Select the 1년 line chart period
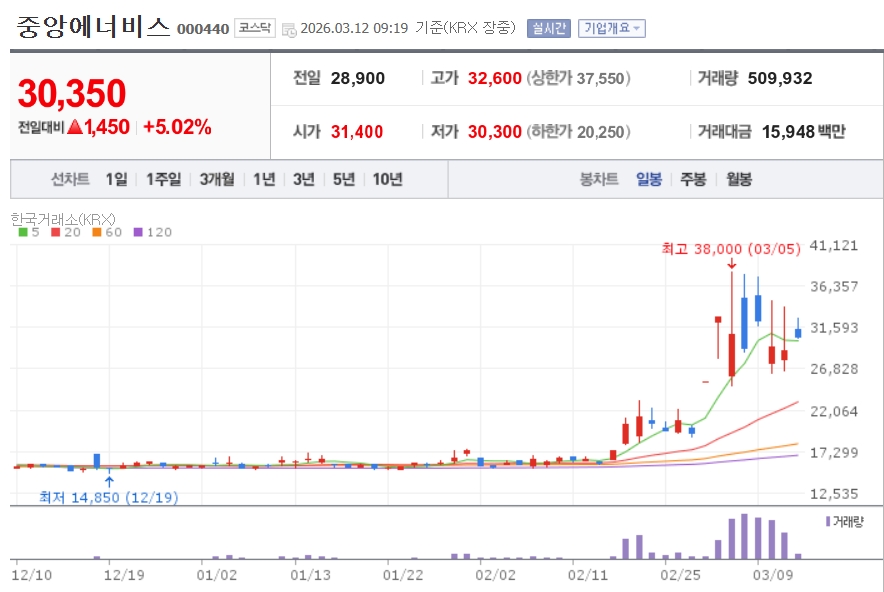Viewport: 884px width, 592px height. coord(264,179)
